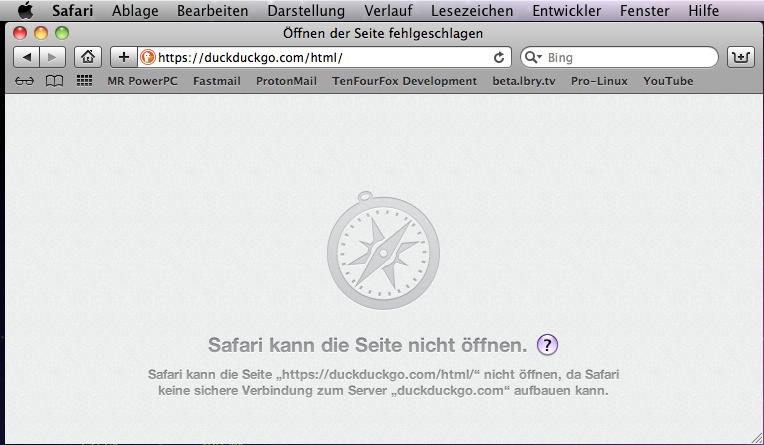Open the Fenster menu
The height and width of the screenshot is (445, 764).
[644, 10]
